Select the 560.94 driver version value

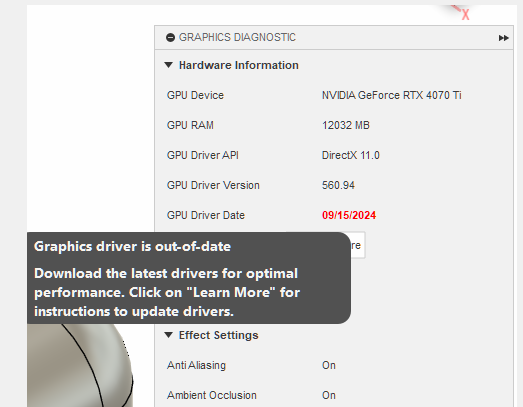338,185
